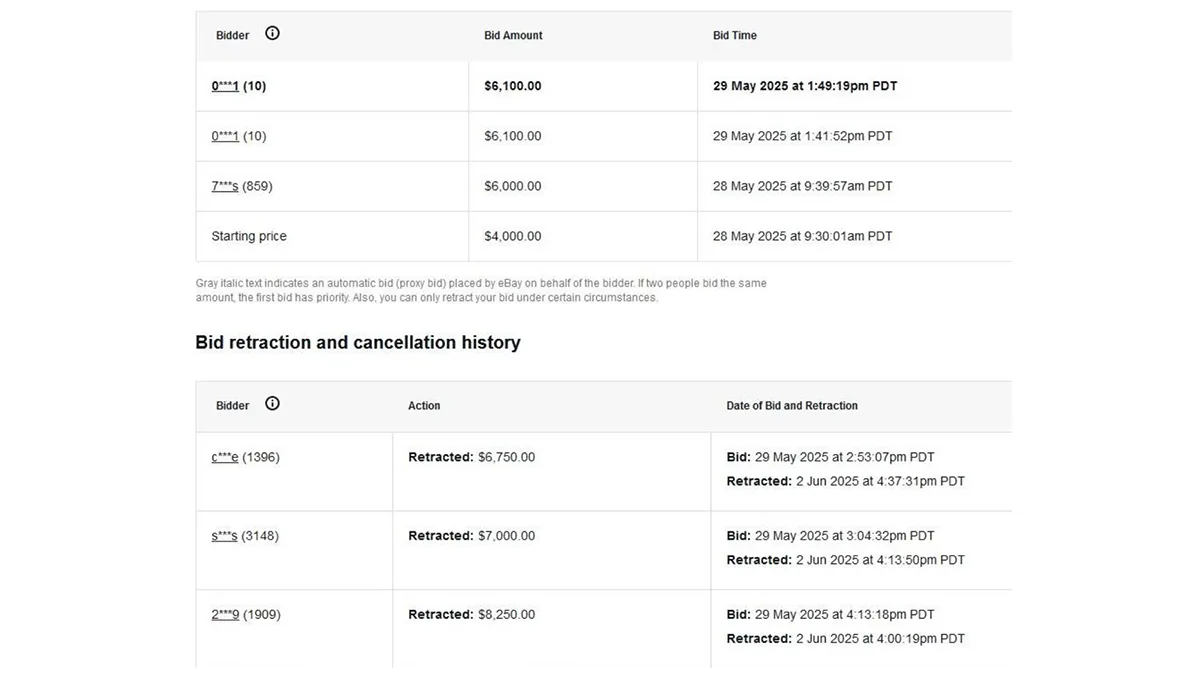Open bidder profile 0***1 with winning bid
The image size is (1200, 675).
coord(225,86)
